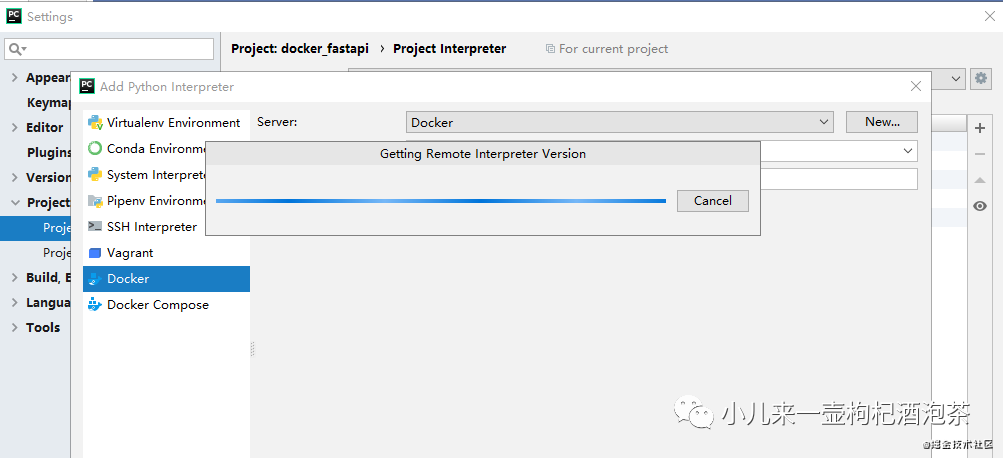The height and width of the screenshot is (458, 1003).
Task: Click the gear icon beside interpreter dropdown
Action: tap(980, 78)
